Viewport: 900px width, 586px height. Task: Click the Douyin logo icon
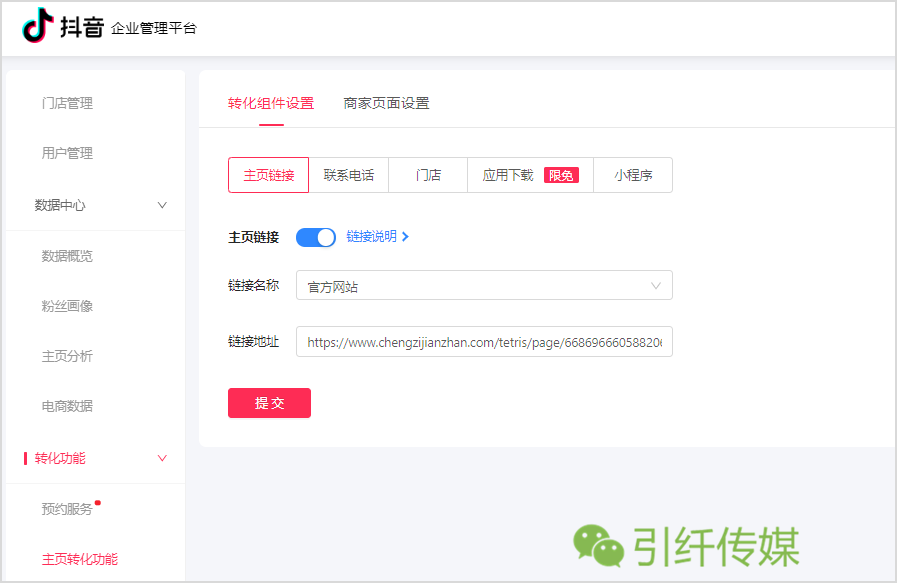38,26
